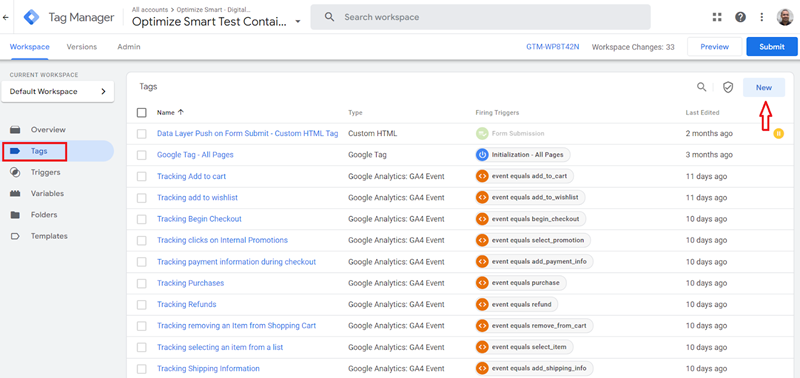
Task: Check the Google Tag - All Pages checkbox
Action: click(x=142, y=155)
